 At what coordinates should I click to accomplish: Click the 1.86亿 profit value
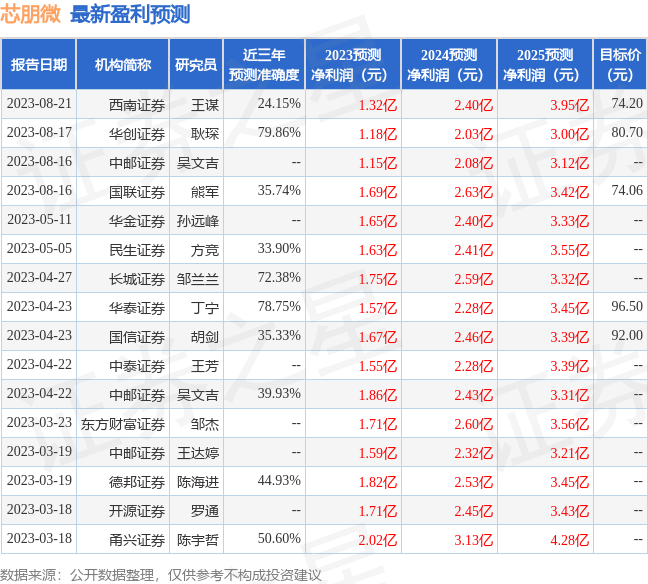point(377,395)
